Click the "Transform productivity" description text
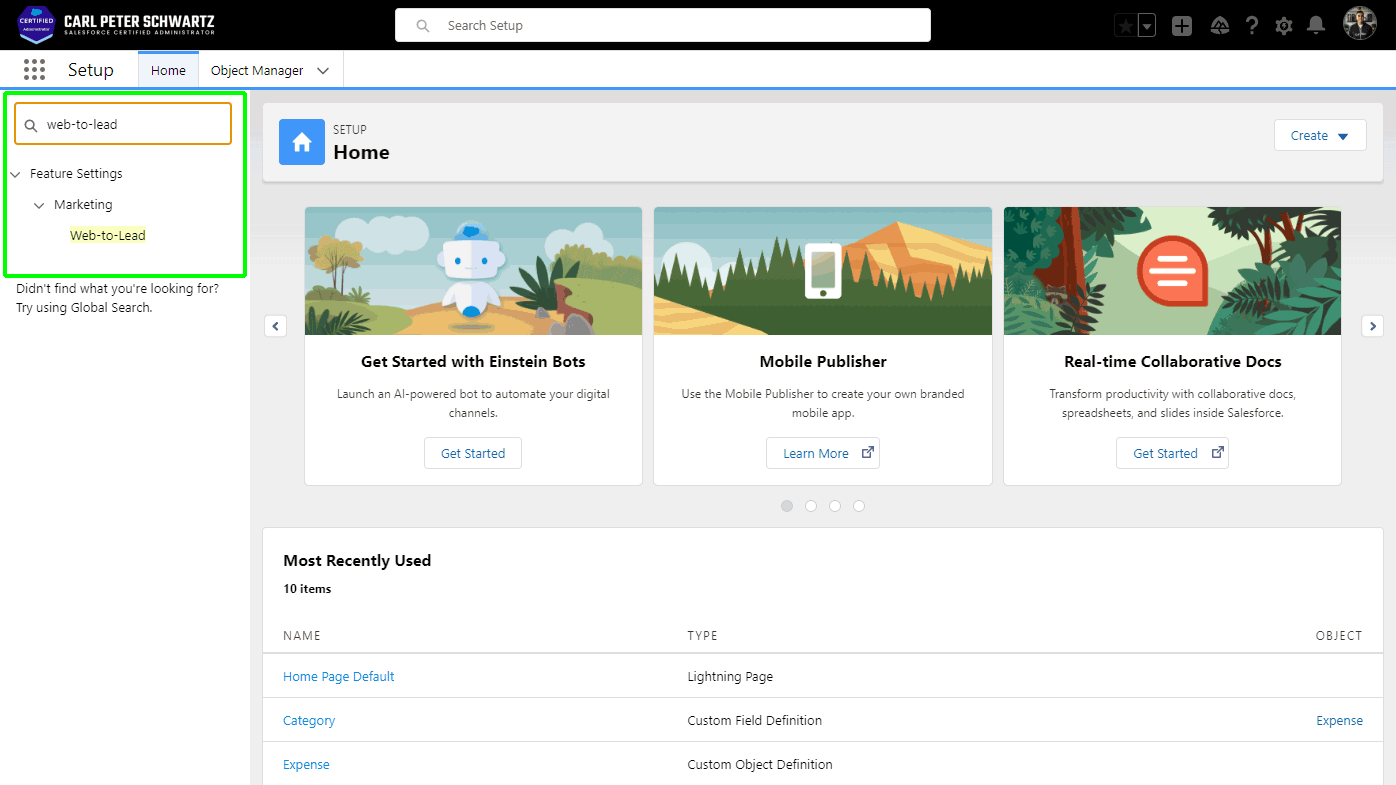Screen dimensions: 1396x785 pos(1172,403)
